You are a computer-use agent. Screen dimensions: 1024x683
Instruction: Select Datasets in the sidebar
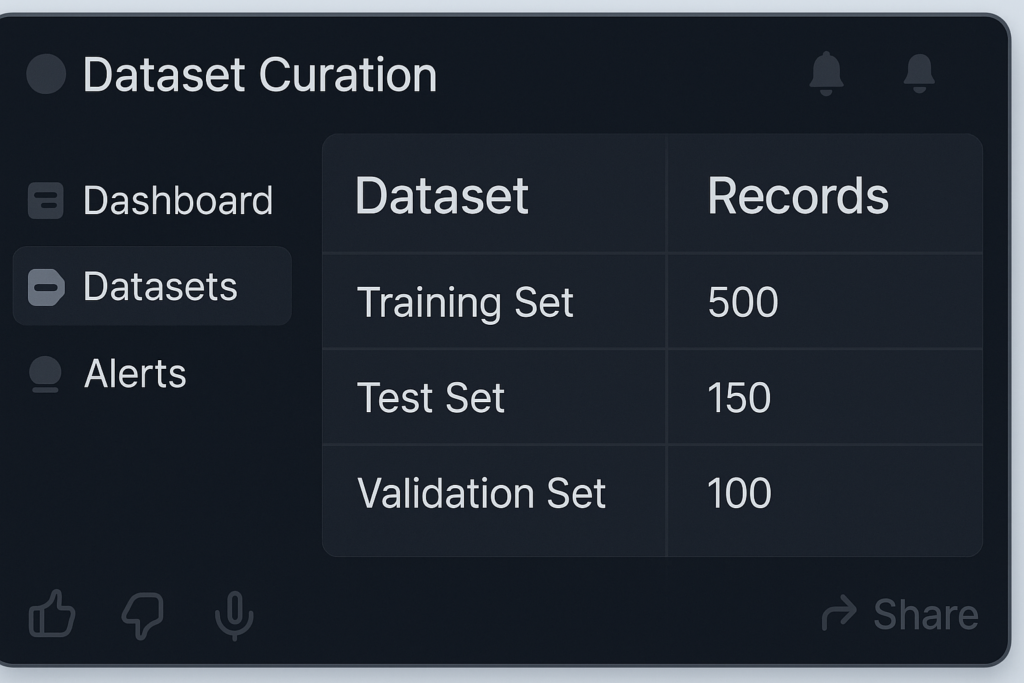click(x=160, y=287)
